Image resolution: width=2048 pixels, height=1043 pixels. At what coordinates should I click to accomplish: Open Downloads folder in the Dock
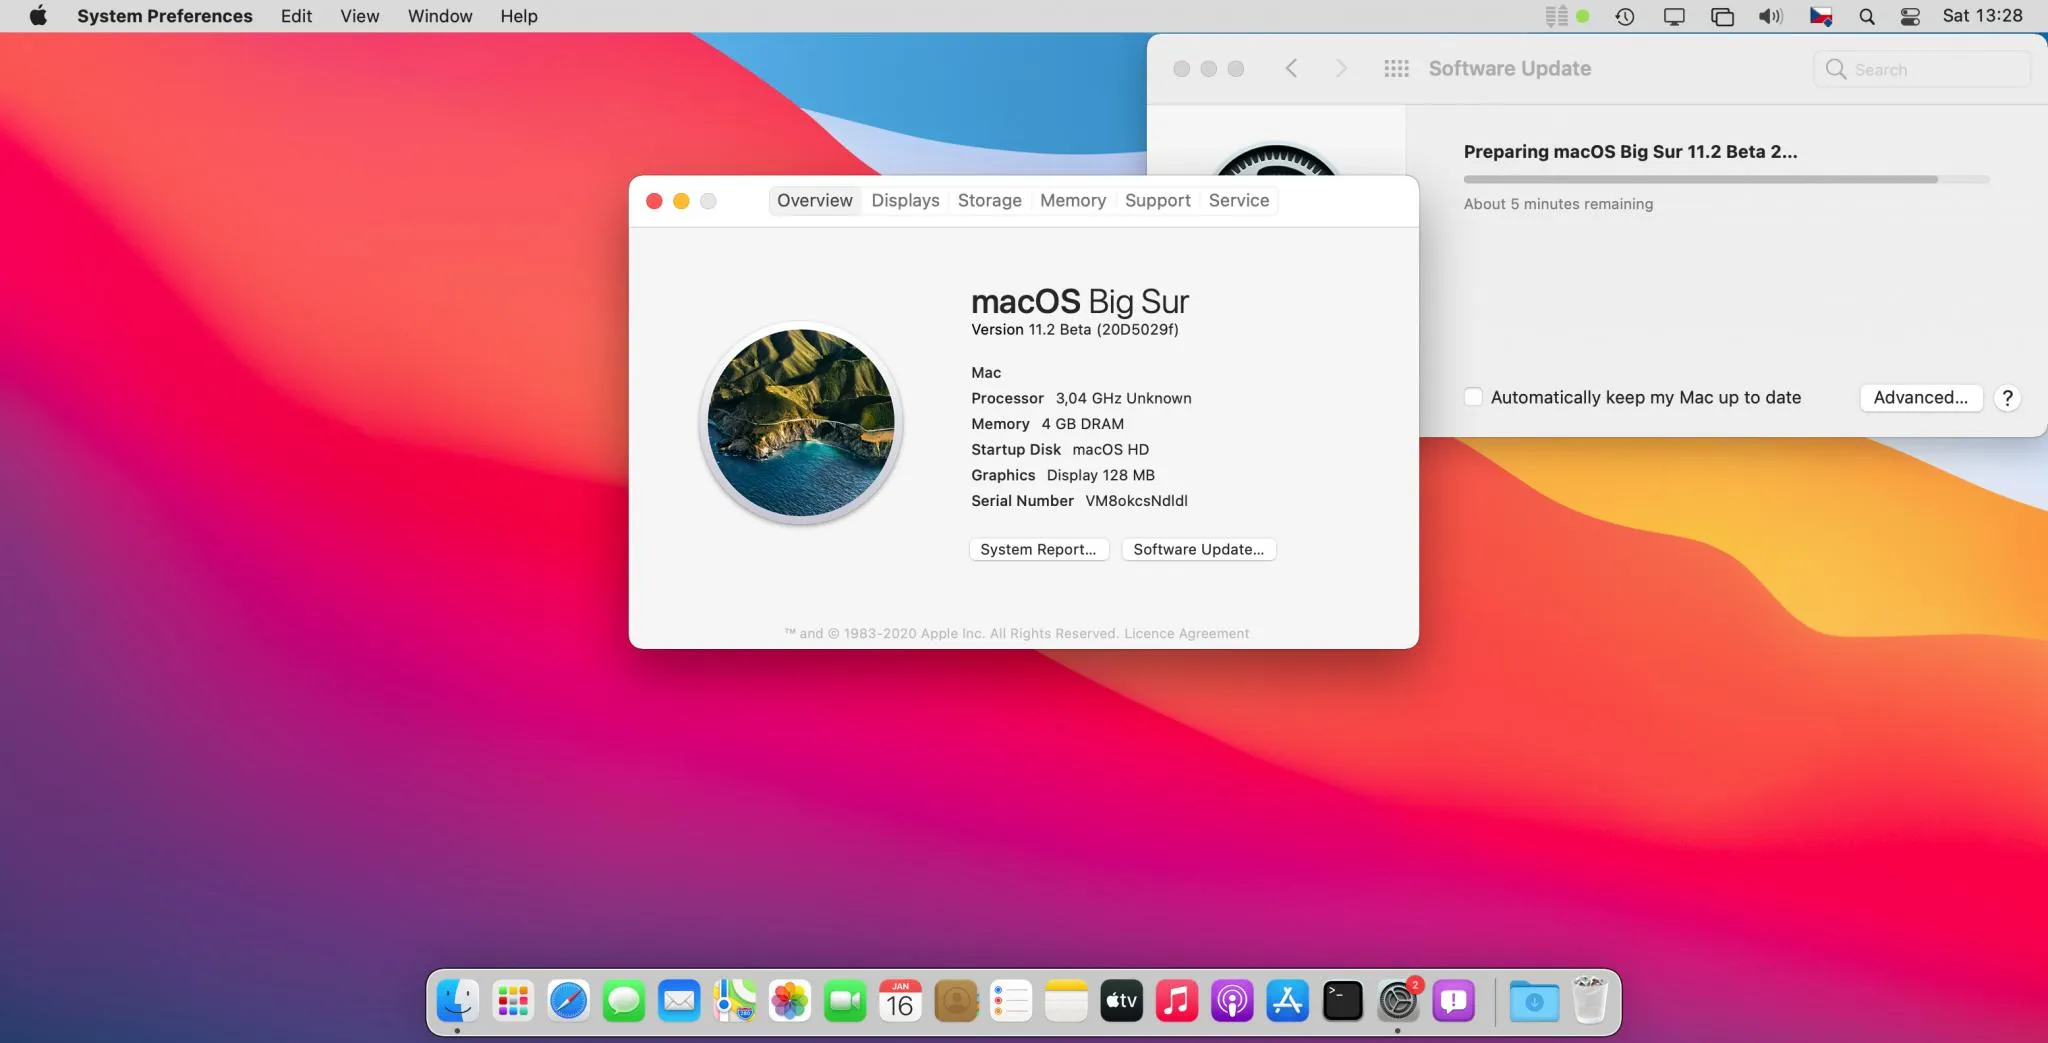tap(1534, 1000)
